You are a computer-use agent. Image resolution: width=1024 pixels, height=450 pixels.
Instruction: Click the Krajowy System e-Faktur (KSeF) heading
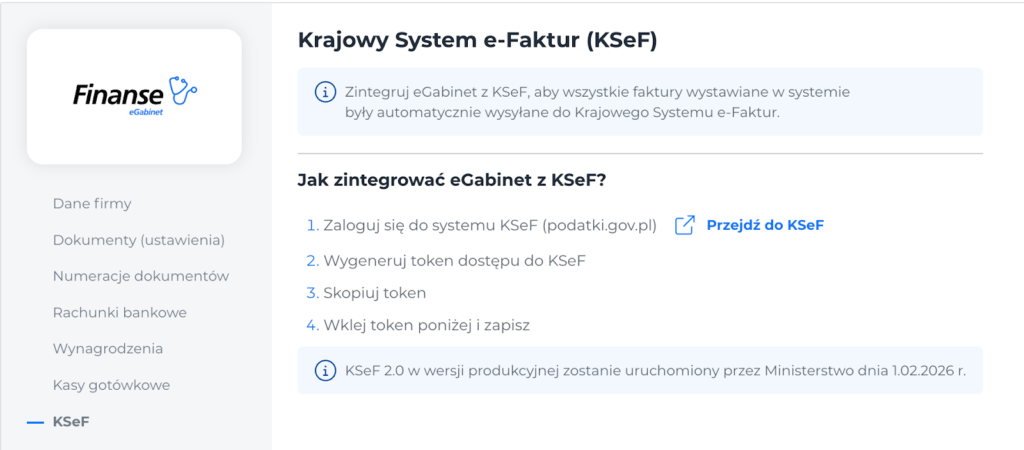click(x=478, y=40)
